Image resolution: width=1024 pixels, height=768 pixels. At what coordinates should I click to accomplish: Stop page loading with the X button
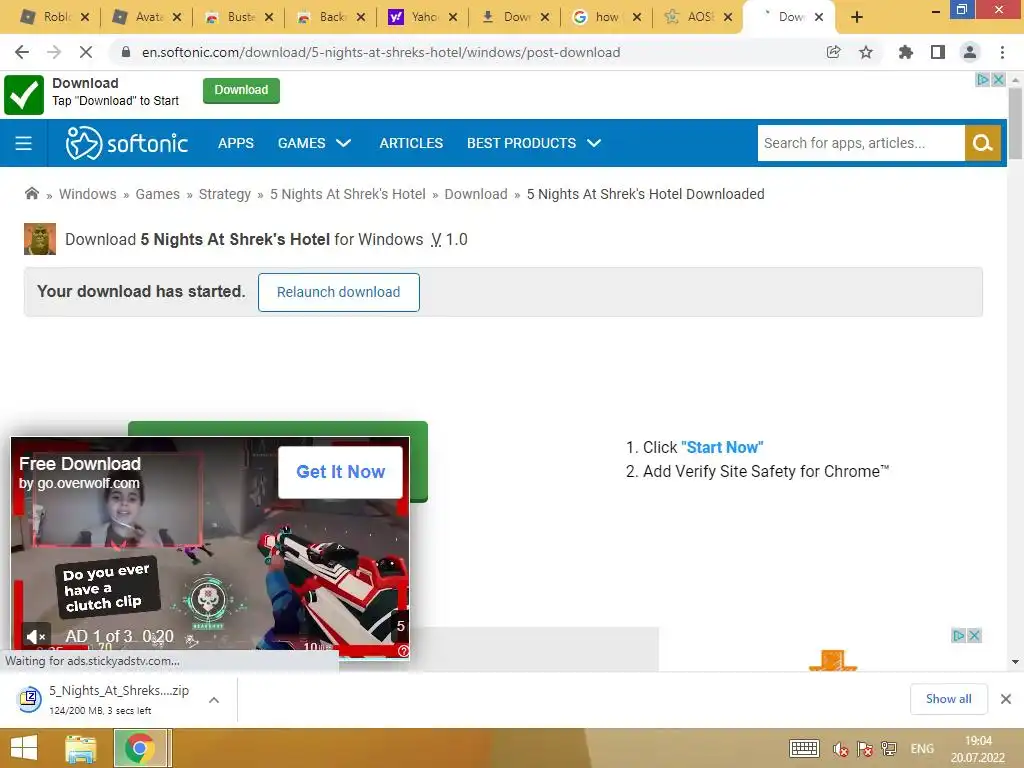(86, 52)
